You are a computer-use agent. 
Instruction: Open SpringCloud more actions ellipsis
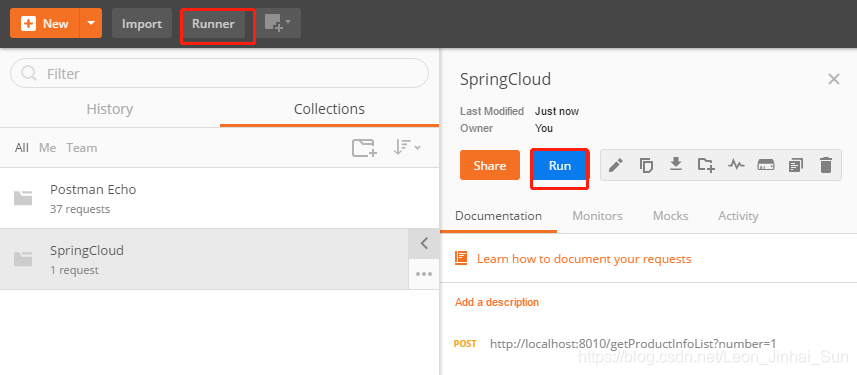pyautogui.click(x=424, y=274)
